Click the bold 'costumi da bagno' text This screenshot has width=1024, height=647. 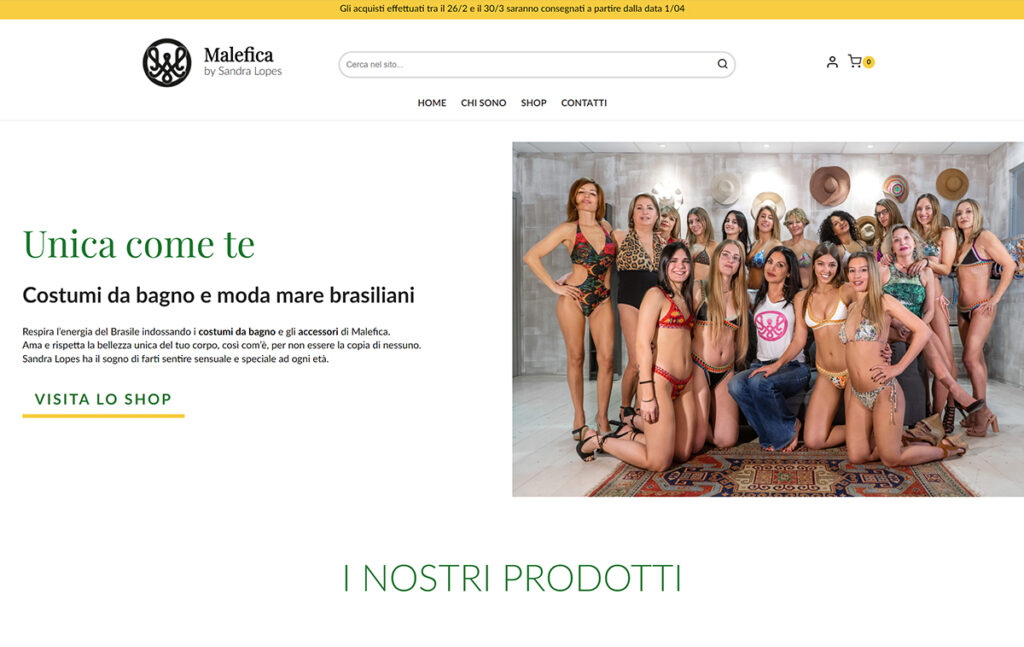237,332
